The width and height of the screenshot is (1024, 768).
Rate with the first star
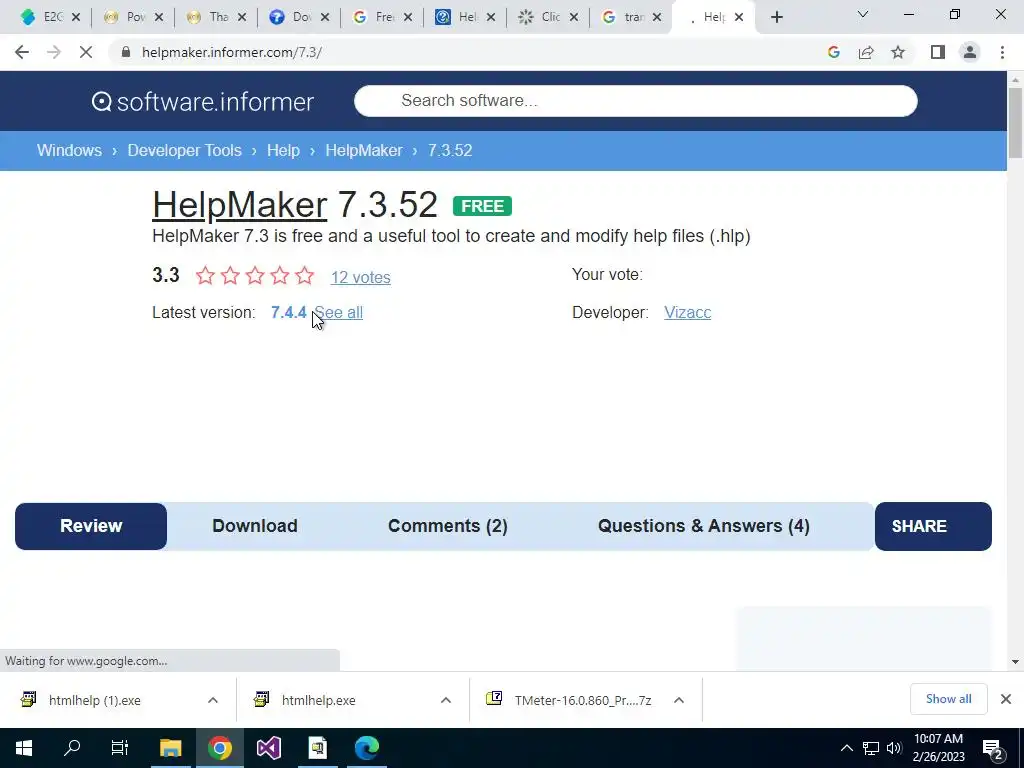[x=205, y=276]
